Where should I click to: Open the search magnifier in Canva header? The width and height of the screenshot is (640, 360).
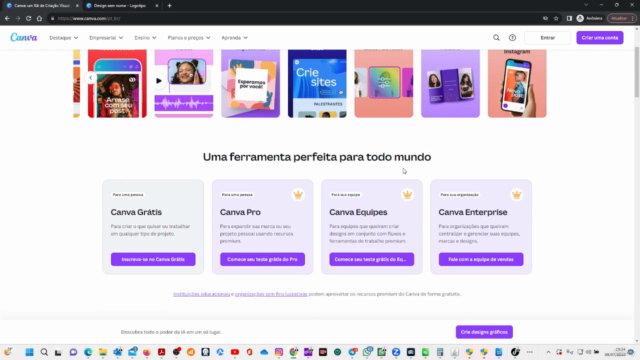[496, 38]
